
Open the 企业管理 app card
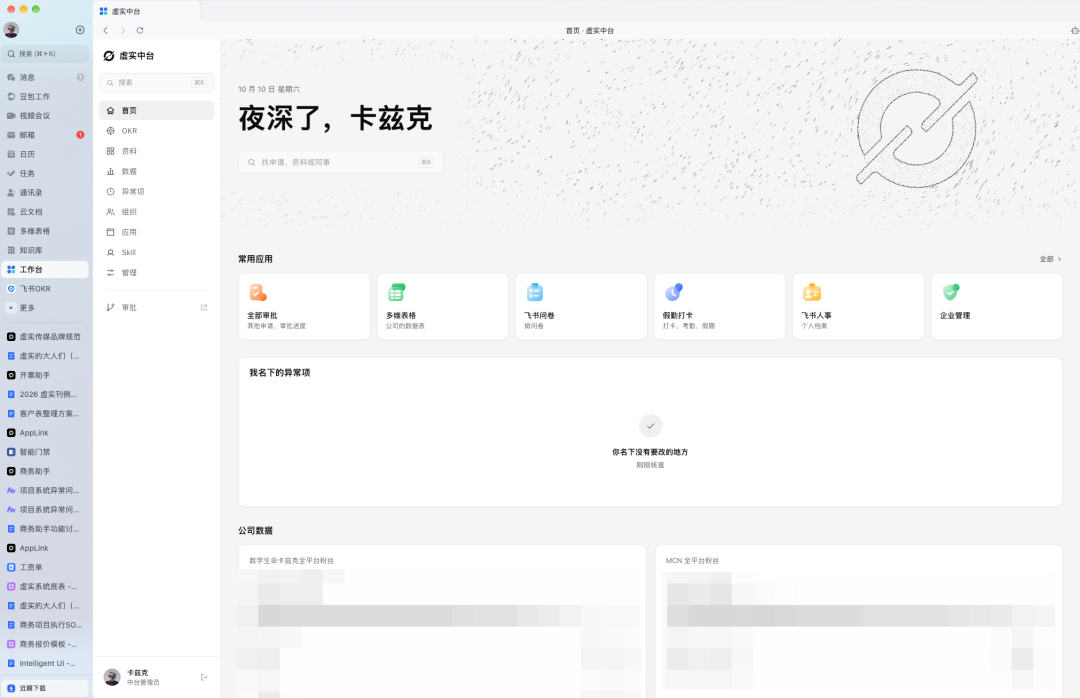coord(997,306)
